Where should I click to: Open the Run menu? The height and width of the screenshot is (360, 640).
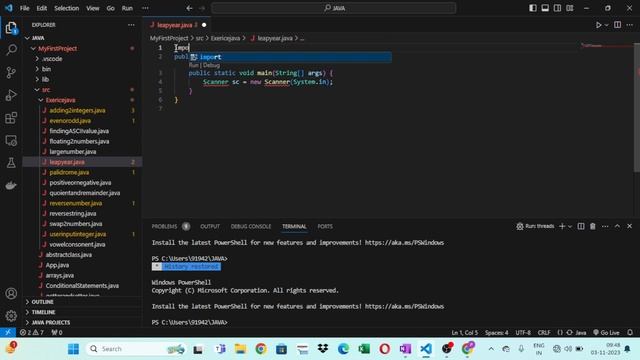[x=127, y=8]
